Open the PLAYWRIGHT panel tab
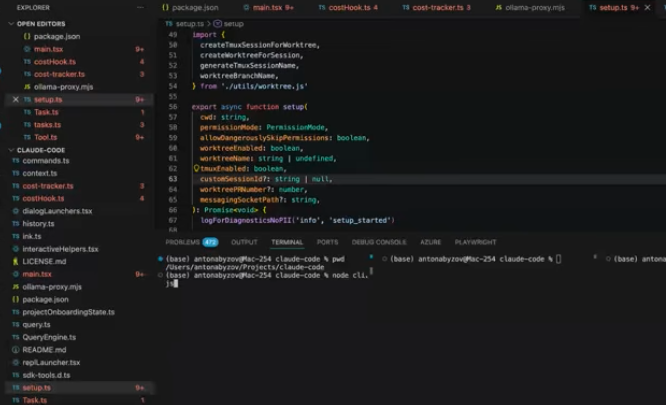This screenshot has height=405, width=666. click(475, 242)
